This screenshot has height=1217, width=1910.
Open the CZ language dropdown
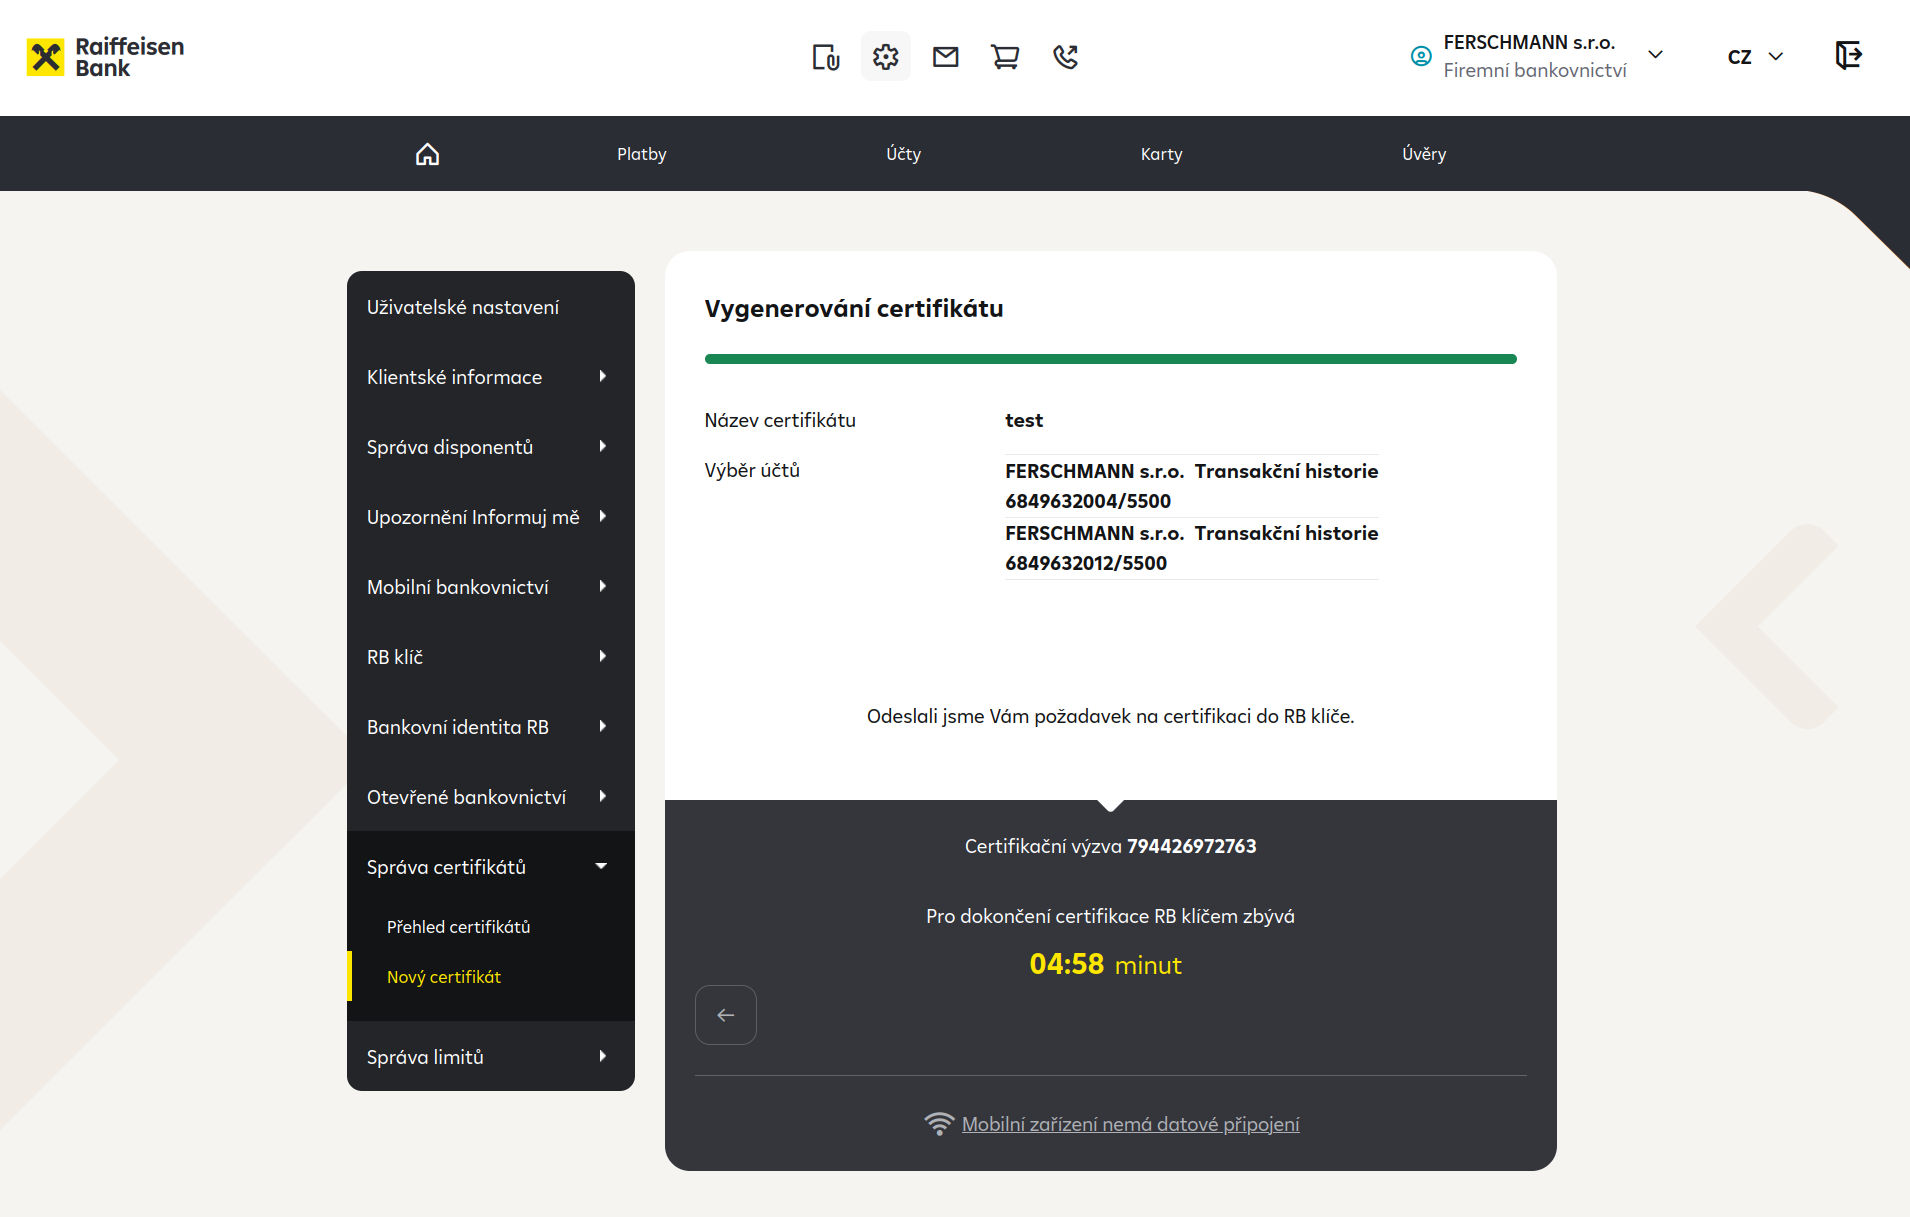click(1755, 57)
